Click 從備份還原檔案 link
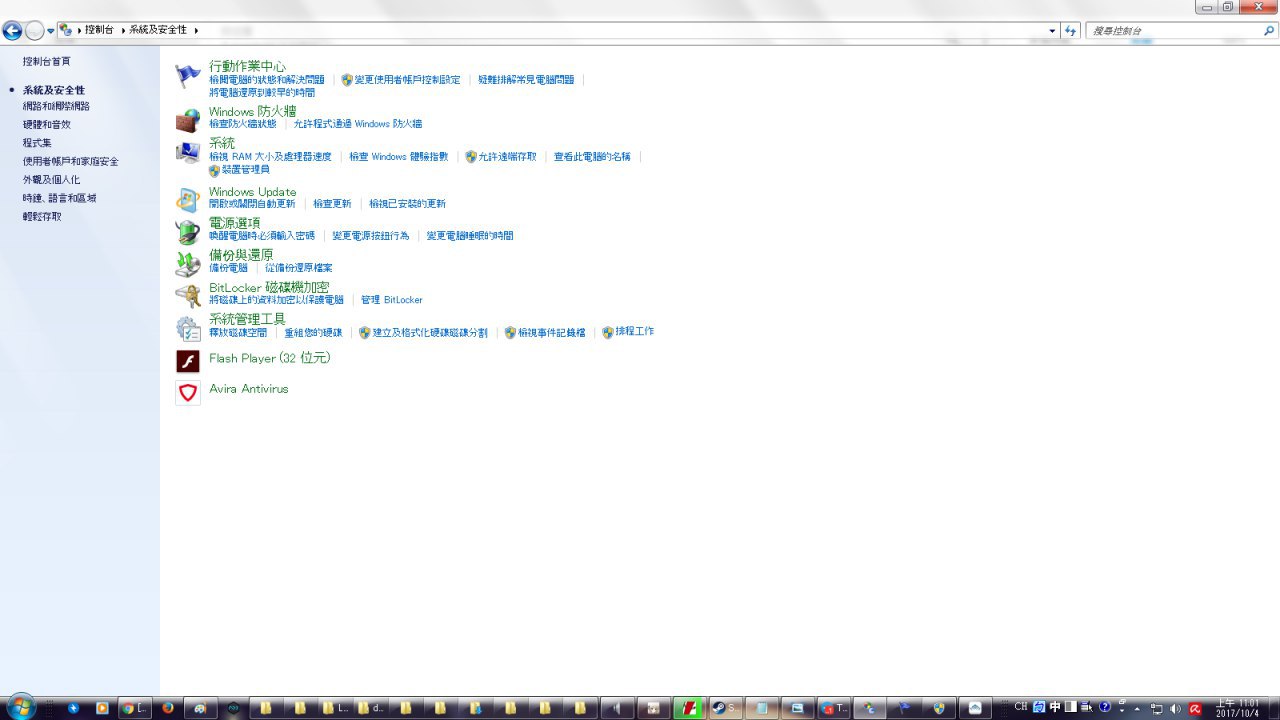The width and height of the screenshot is (1280, 720). point(299,268)
